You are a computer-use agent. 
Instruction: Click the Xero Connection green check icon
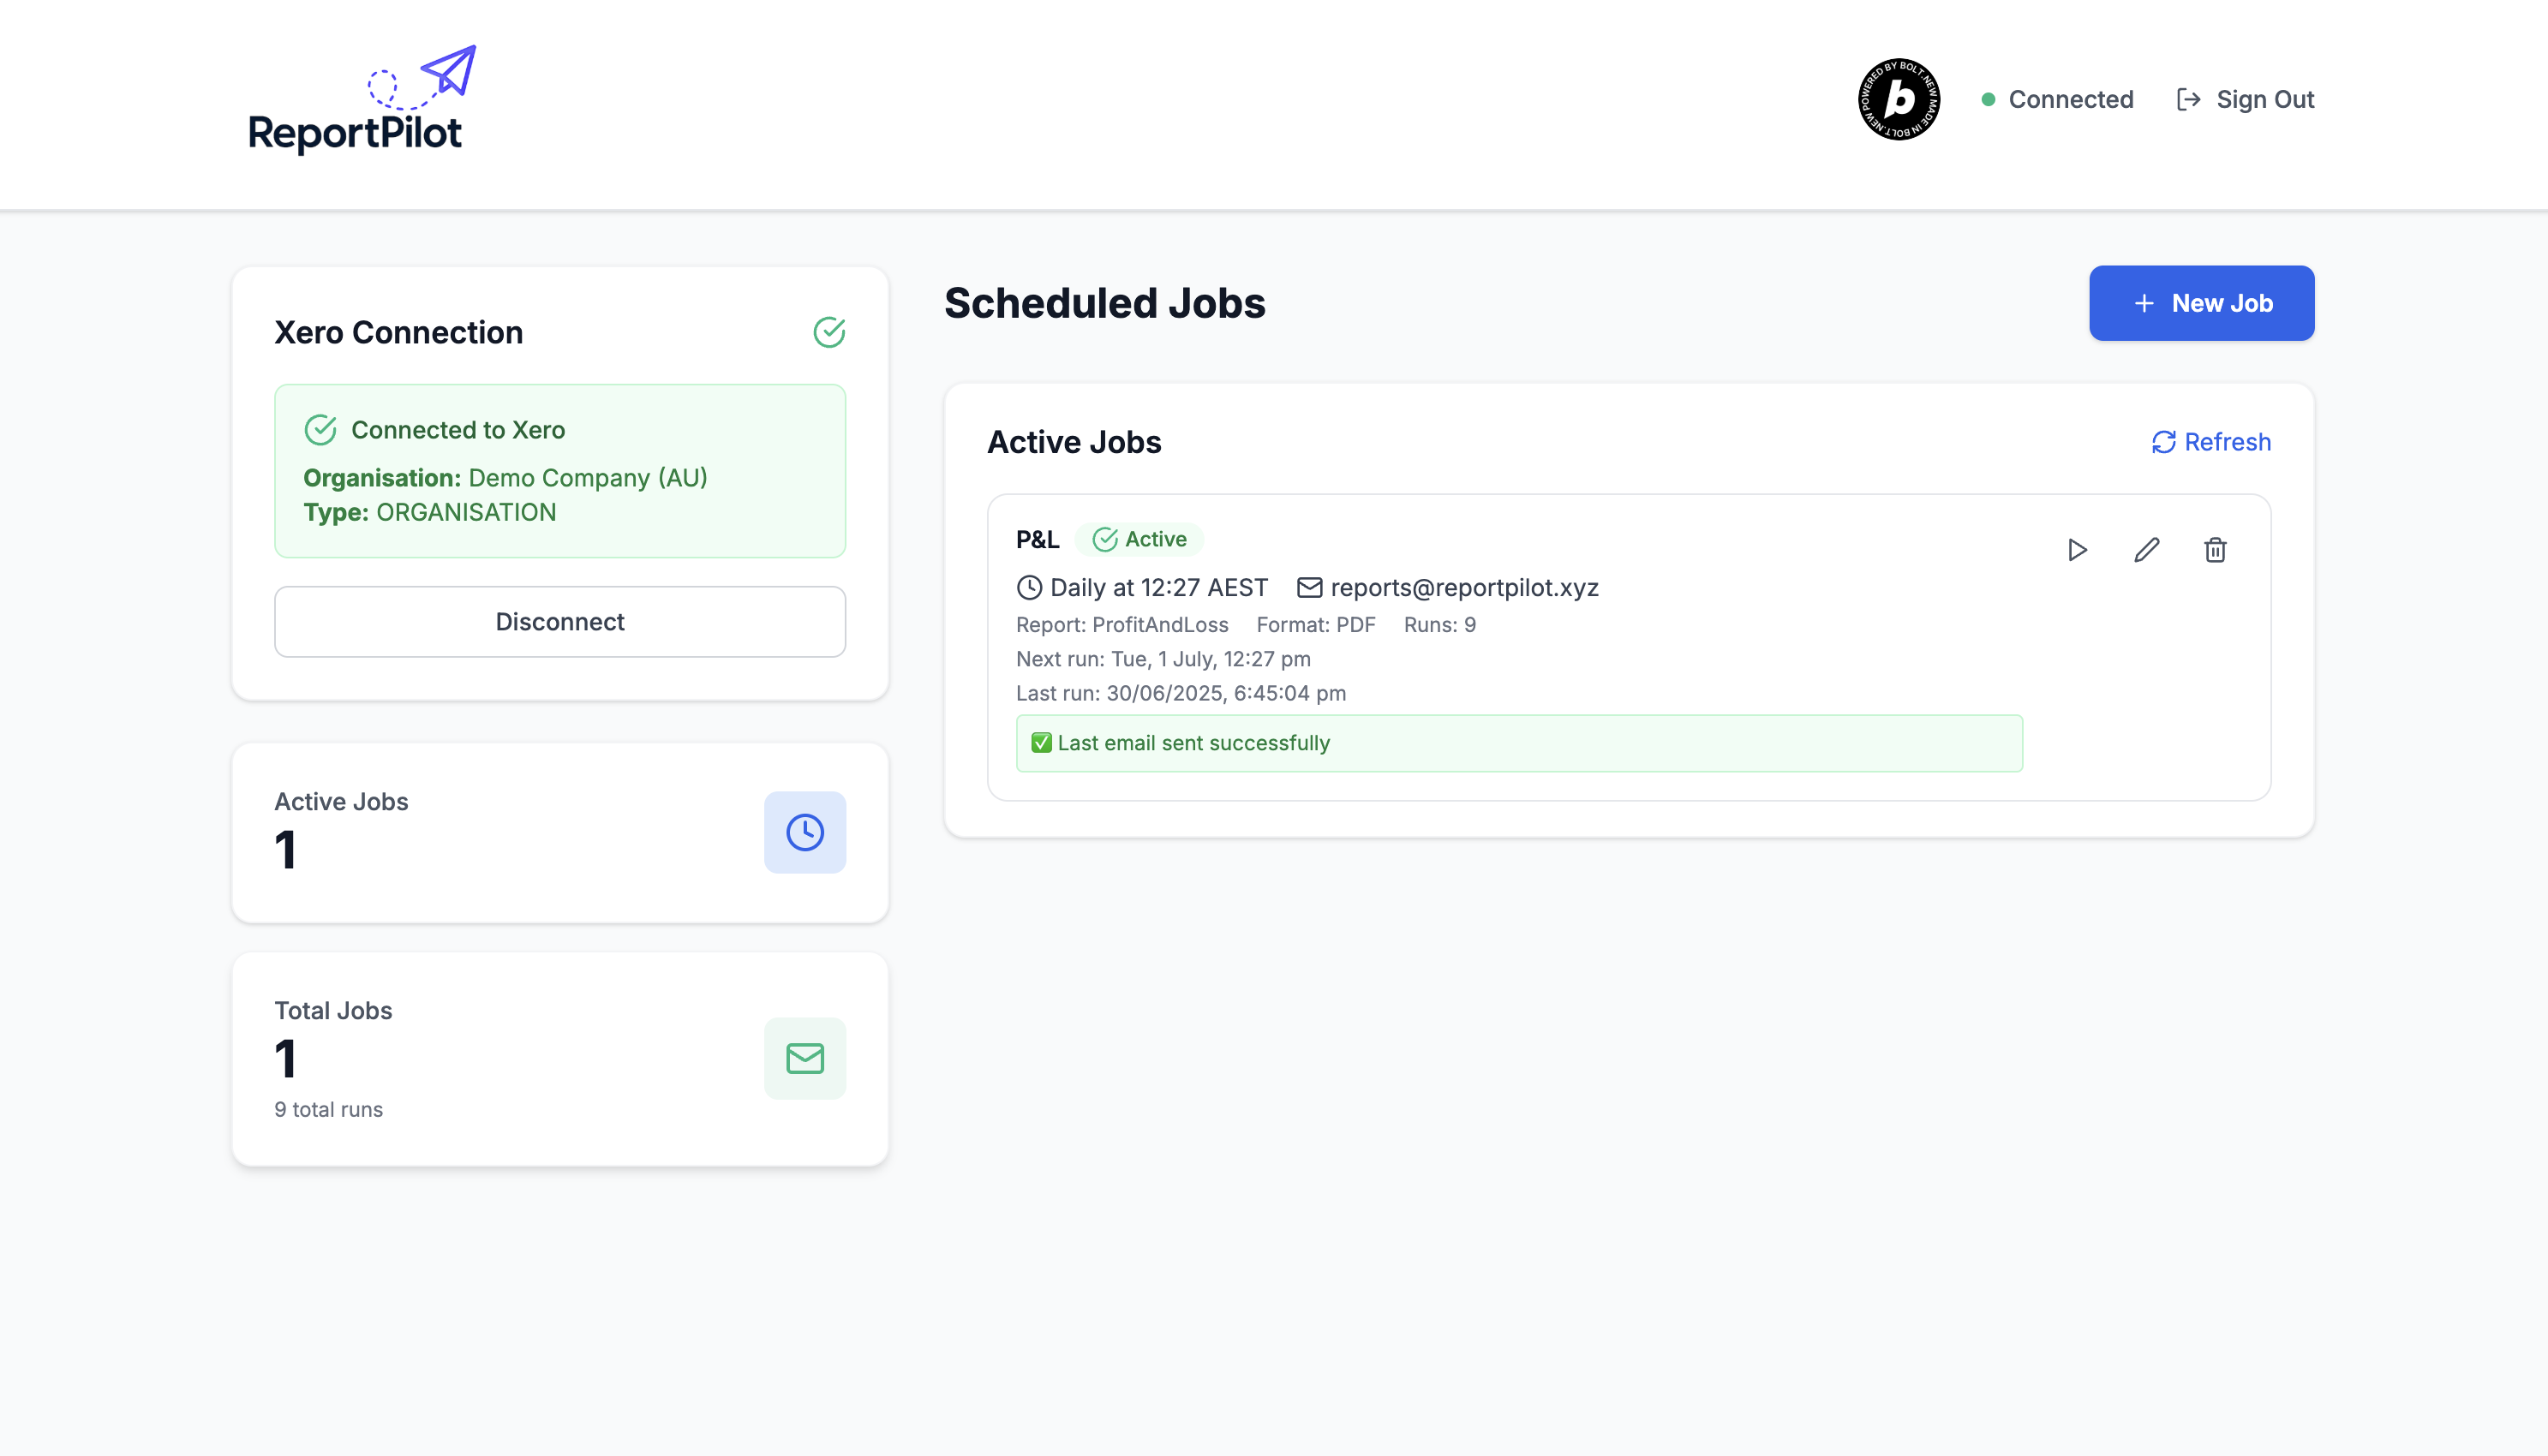click(x=829, y=332)
